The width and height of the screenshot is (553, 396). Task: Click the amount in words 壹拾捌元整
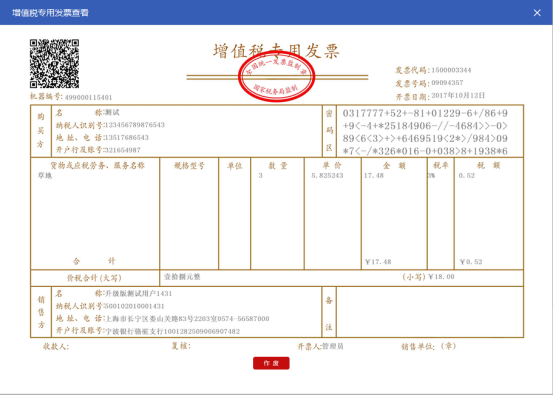click(182, 277)
